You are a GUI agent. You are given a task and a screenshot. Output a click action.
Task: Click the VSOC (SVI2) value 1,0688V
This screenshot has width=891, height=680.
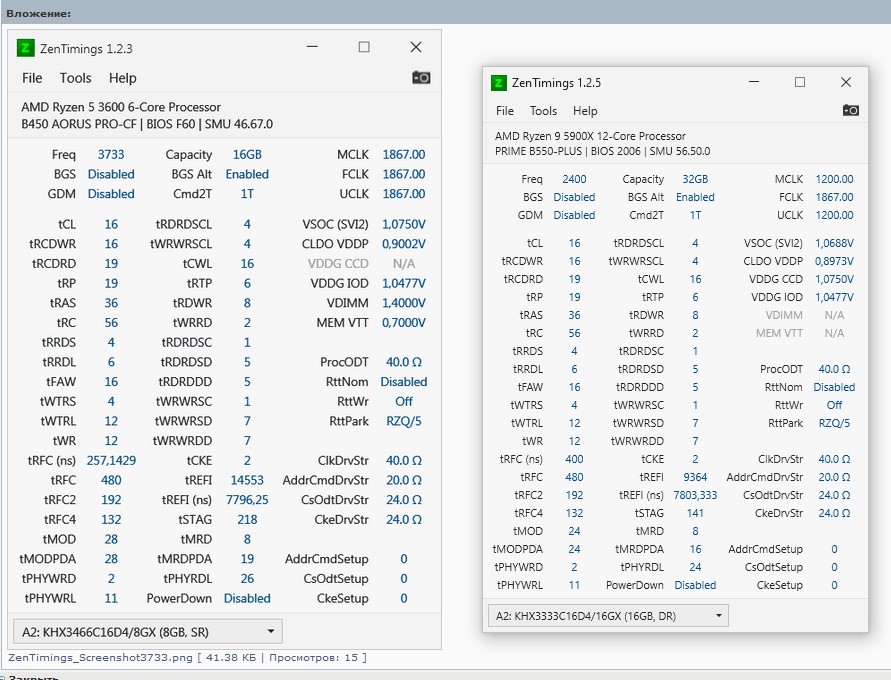(x=834, y=243)
